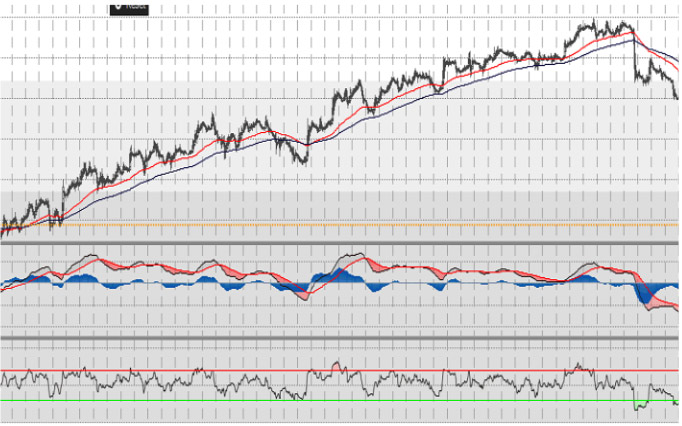The height and width of the screenshot is (426, 682).
Task: Select the red upper threshold line in oscillator panel
Action: tap(339, 371)
